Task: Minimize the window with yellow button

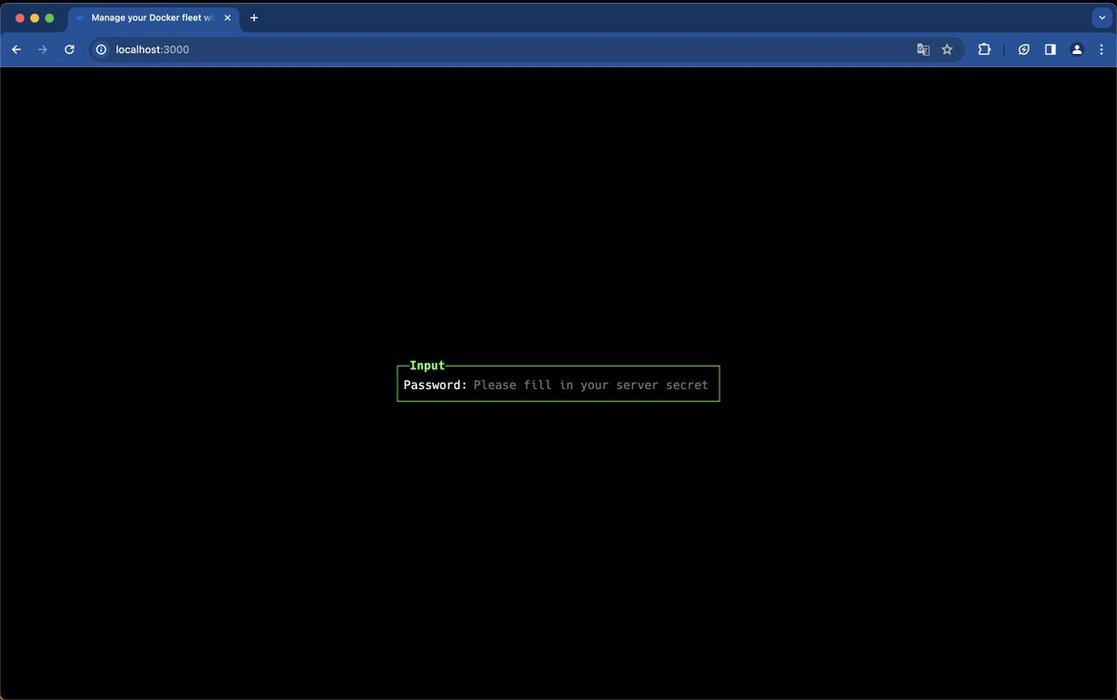Action: pos(35,18)
